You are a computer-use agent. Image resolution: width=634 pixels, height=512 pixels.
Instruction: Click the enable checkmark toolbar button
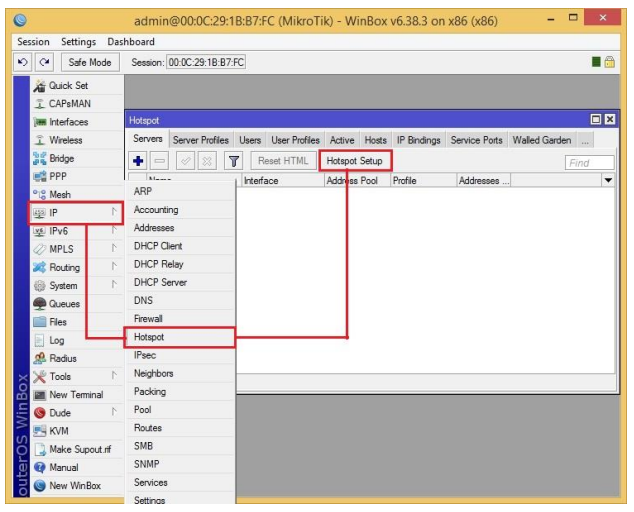(x=186, y=161)
